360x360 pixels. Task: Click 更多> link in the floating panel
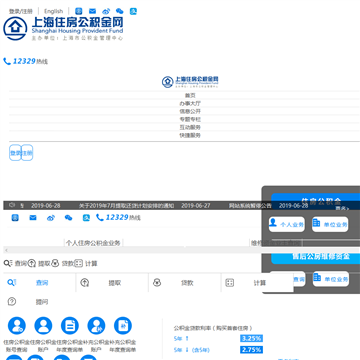click(342, 209)
